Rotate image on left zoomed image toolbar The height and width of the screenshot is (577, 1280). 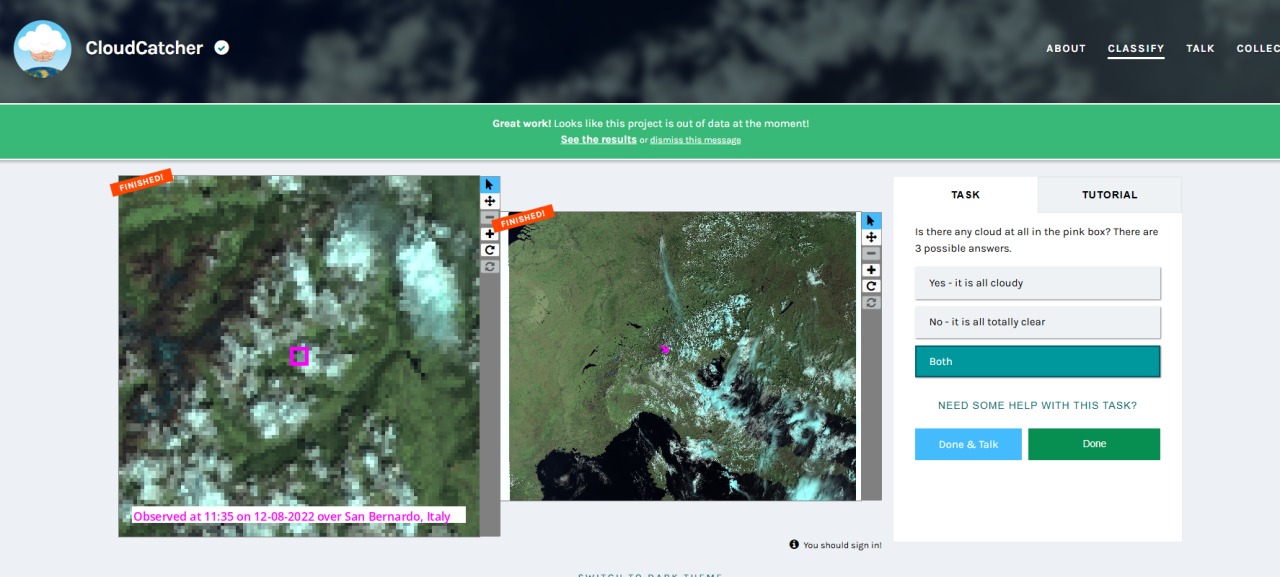coord(490,250)
